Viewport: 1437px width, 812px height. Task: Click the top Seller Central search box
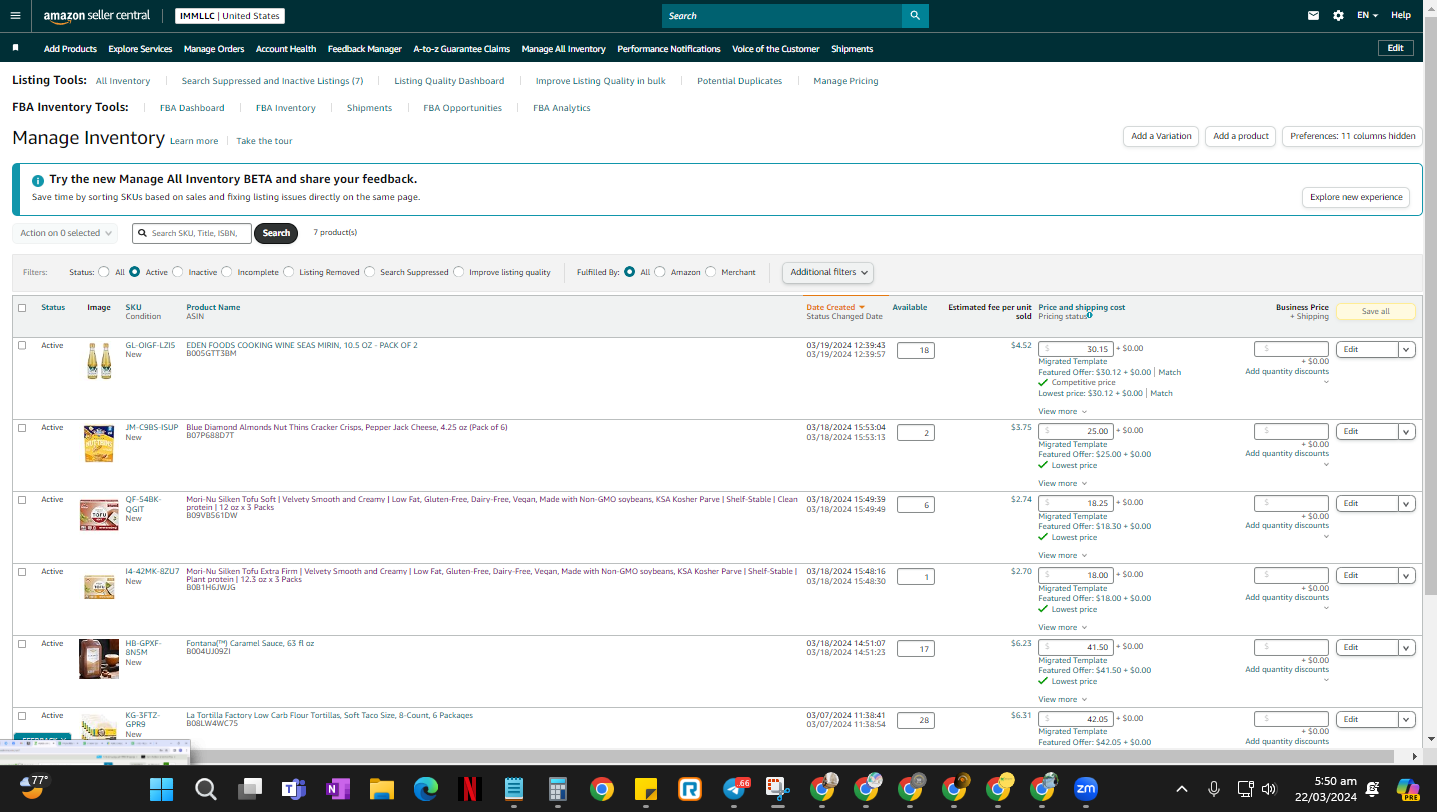(x=782, y=16)
